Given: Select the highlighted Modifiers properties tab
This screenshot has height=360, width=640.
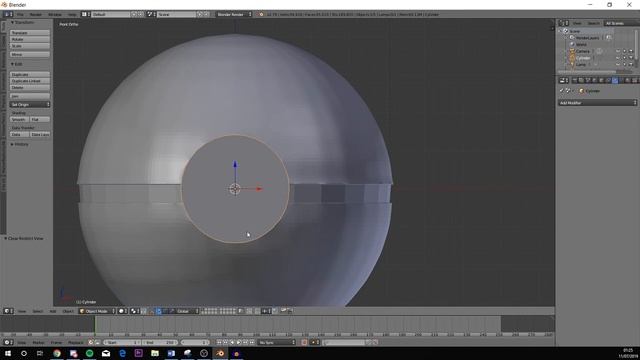Looking at the screenshot, I should coord(615,80).
